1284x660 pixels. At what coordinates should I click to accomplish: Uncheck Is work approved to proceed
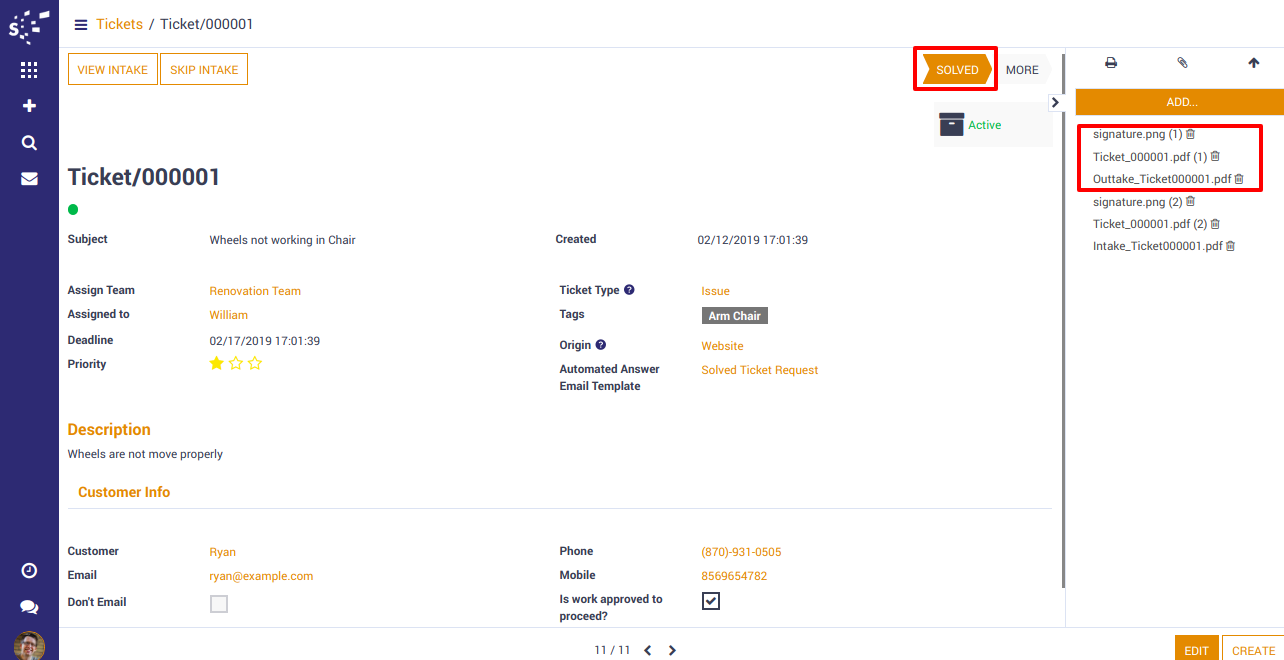point(711,601)
